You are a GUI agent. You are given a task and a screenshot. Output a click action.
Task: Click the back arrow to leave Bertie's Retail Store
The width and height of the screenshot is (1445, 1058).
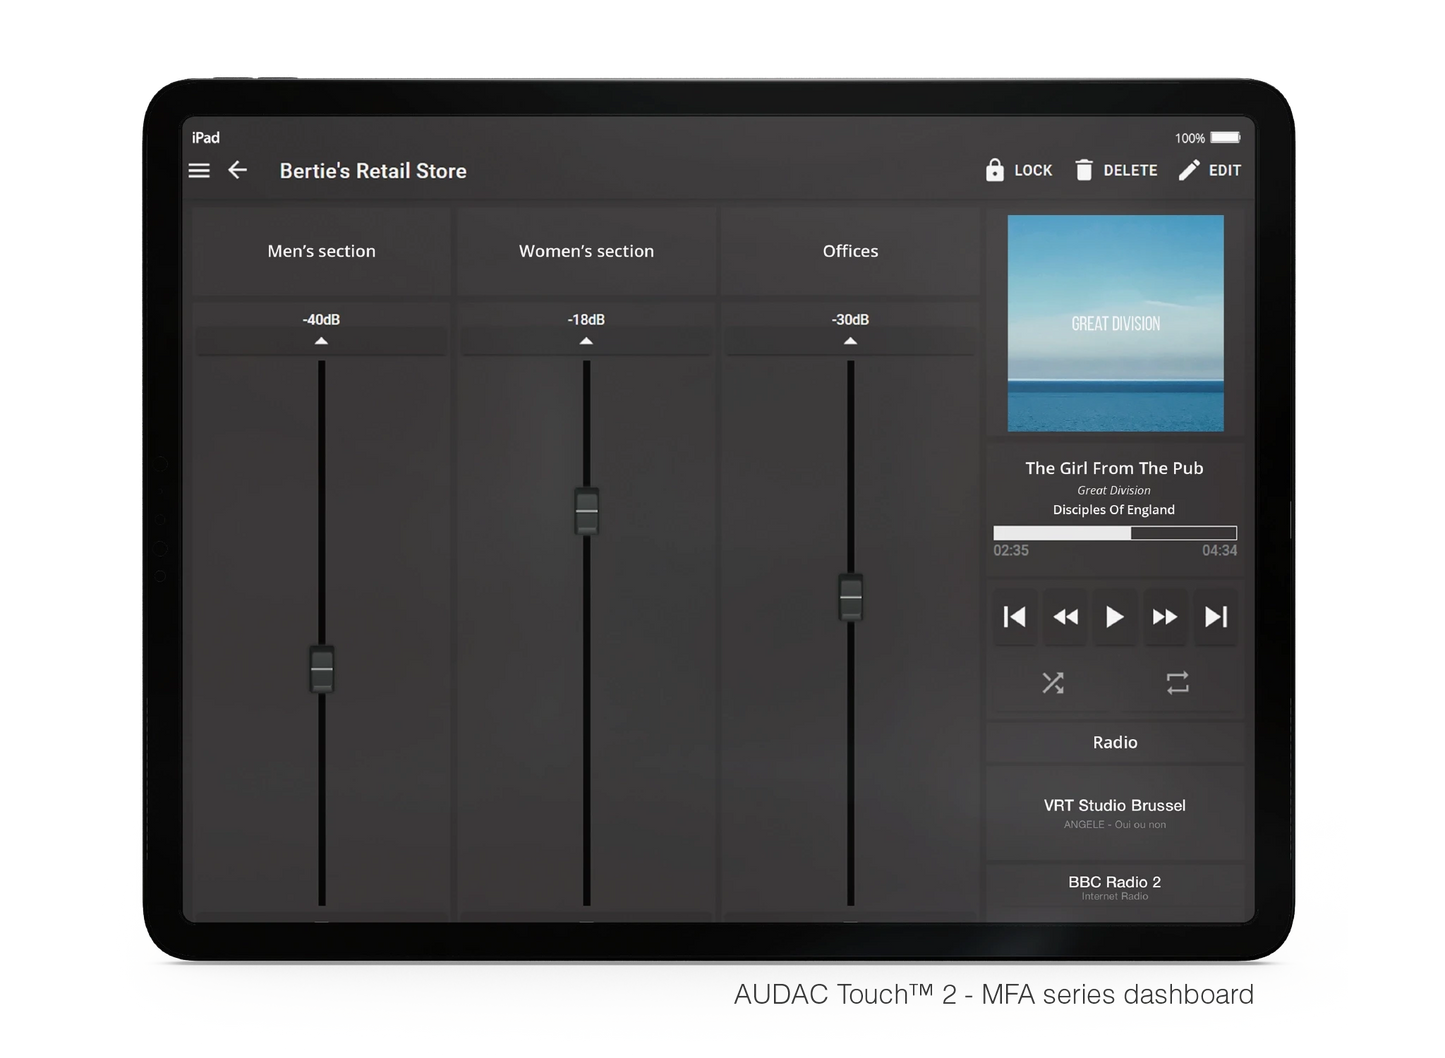pos(237,170)
